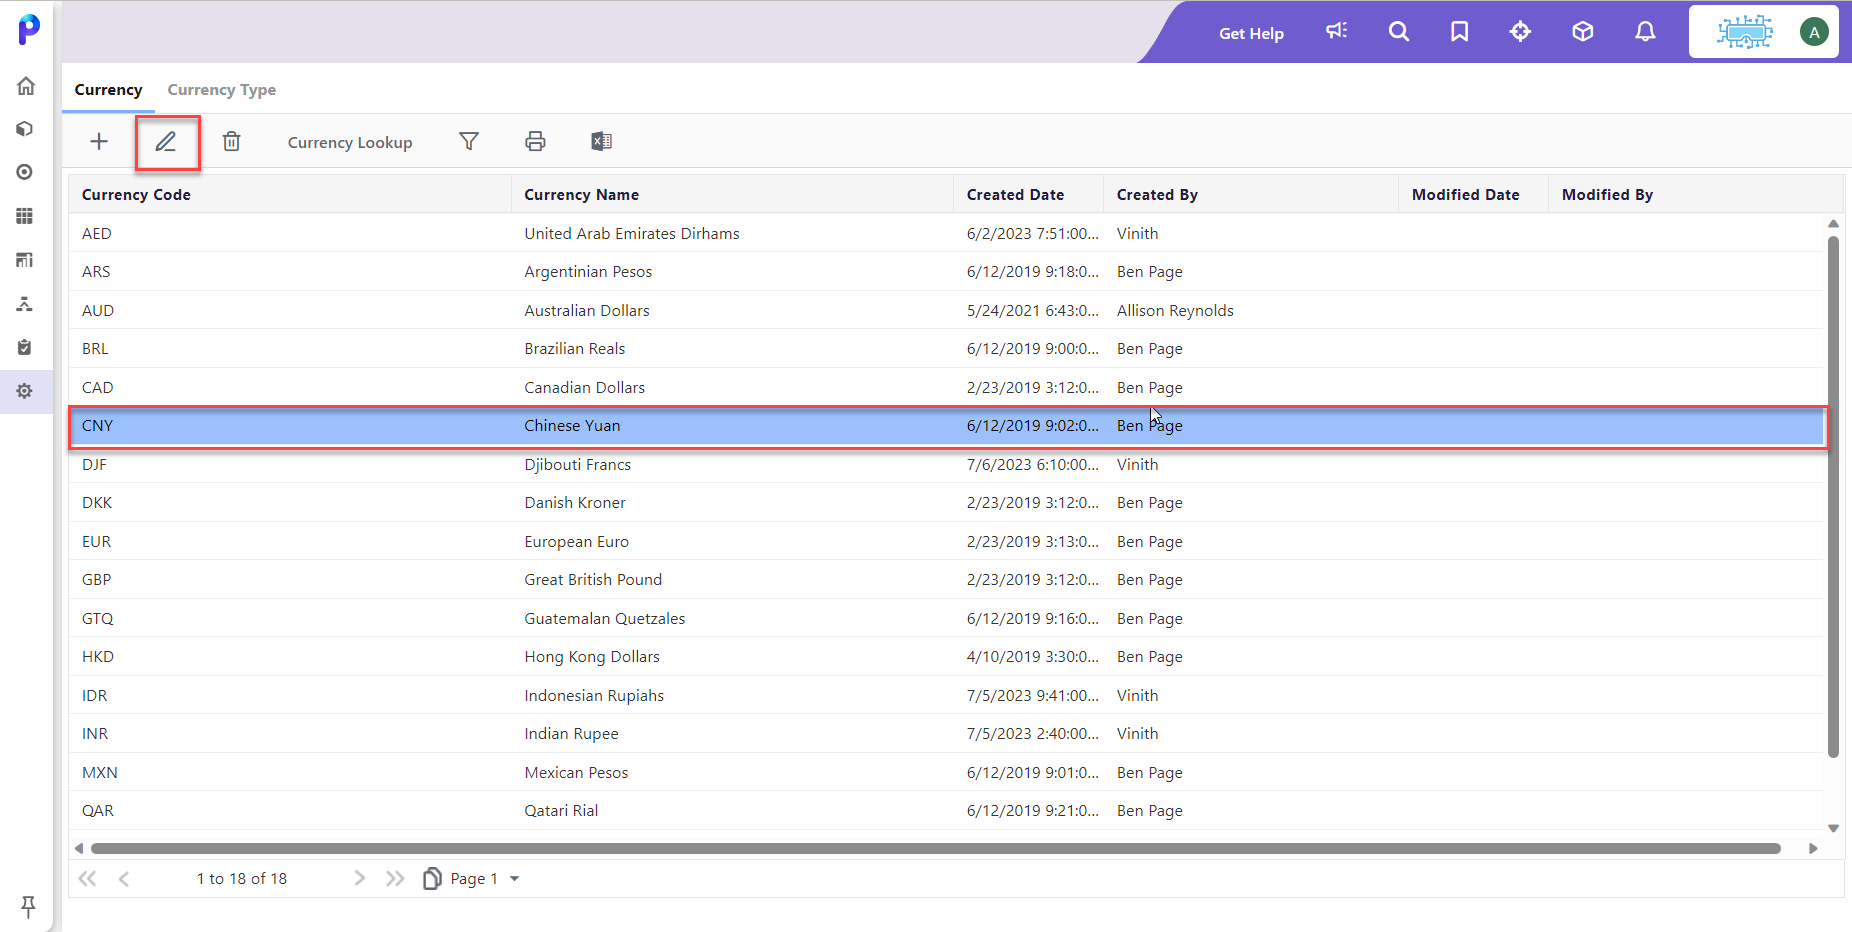
Task: Open the building chart icon in sidebar
Action: (x=25, y=260)
